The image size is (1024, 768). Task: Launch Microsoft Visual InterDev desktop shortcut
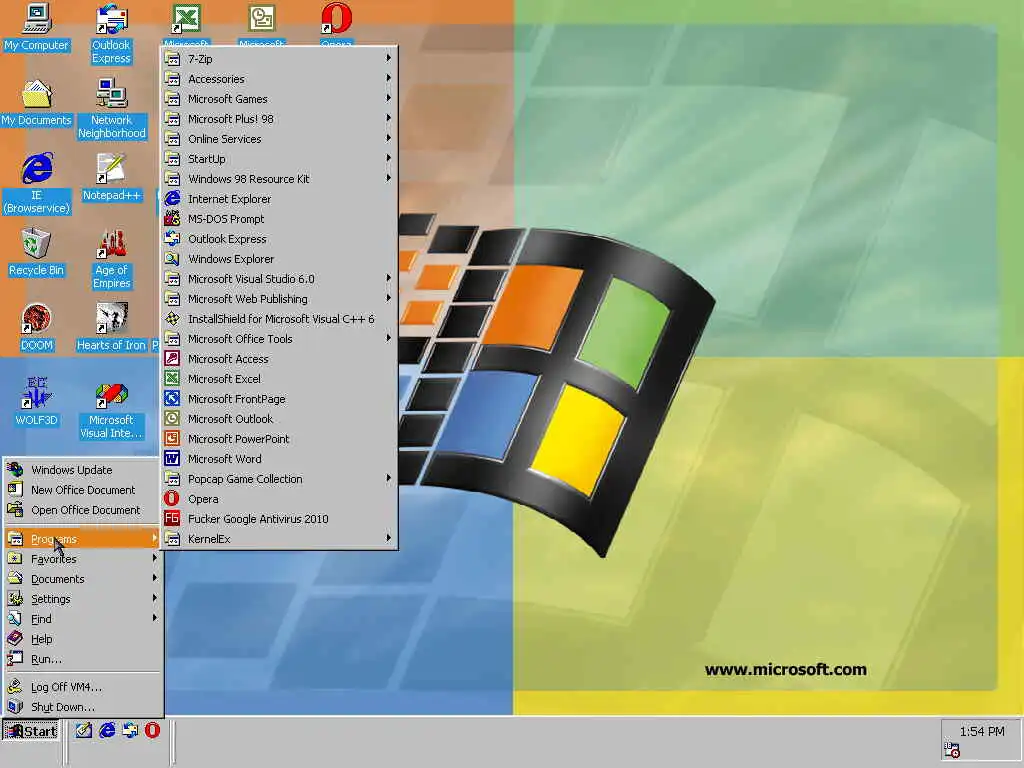pyautogui.click(x=111, y=409)
